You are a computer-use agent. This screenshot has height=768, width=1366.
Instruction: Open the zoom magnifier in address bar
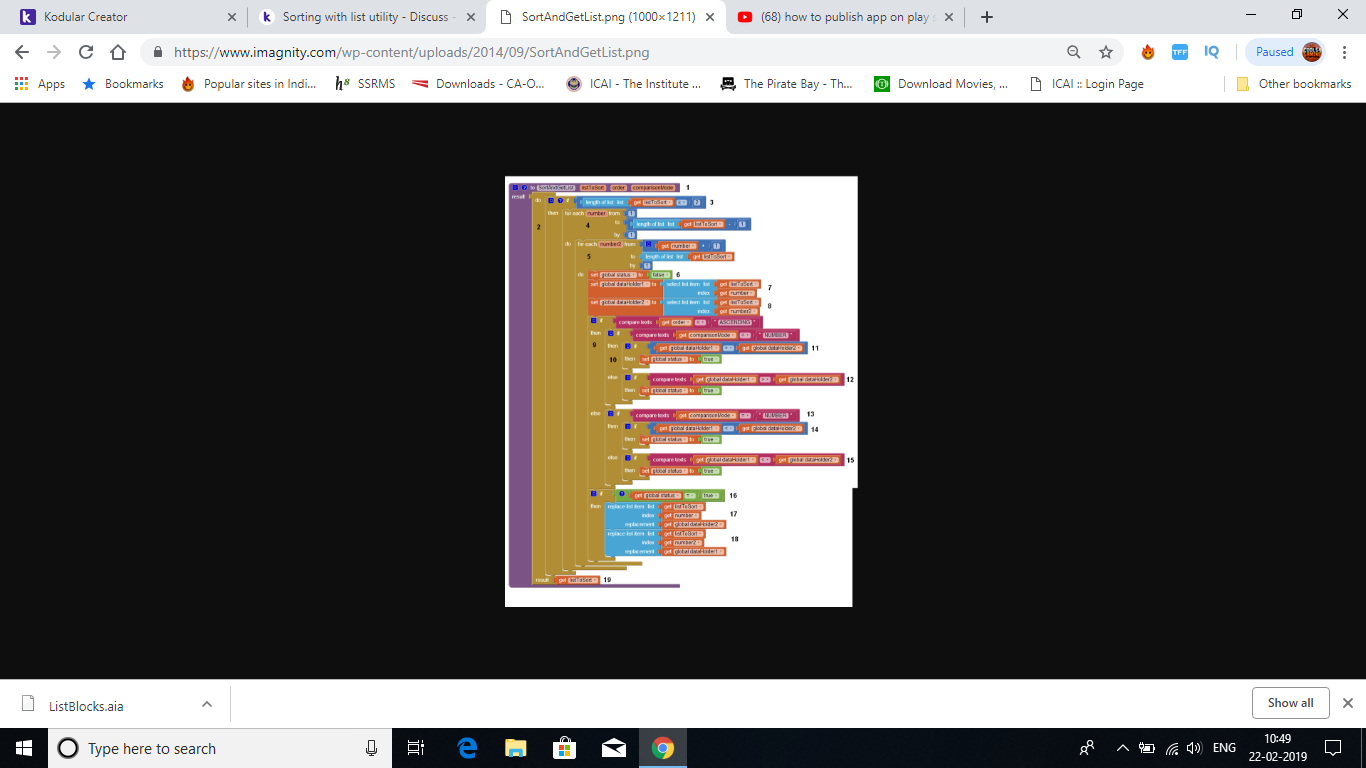coord(1074,52)
